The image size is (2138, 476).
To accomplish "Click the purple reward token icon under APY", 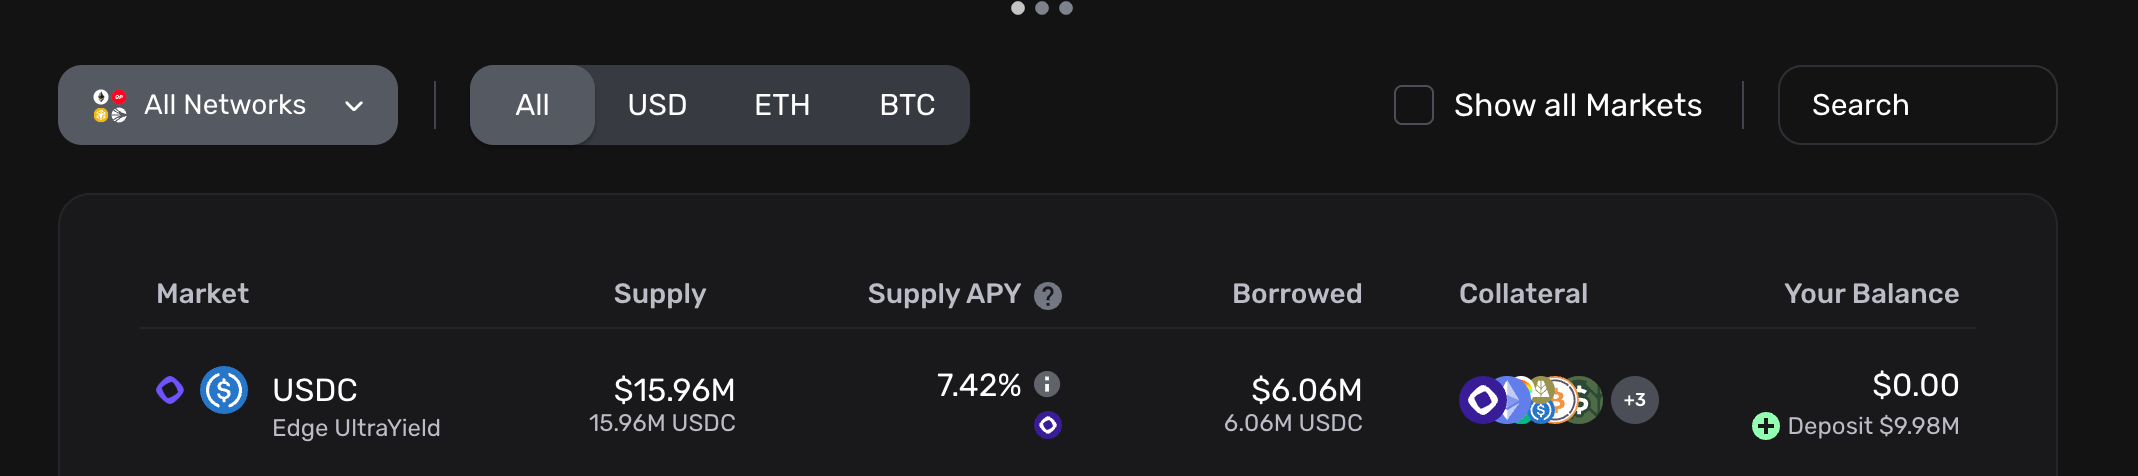I will pos(1048,425).
